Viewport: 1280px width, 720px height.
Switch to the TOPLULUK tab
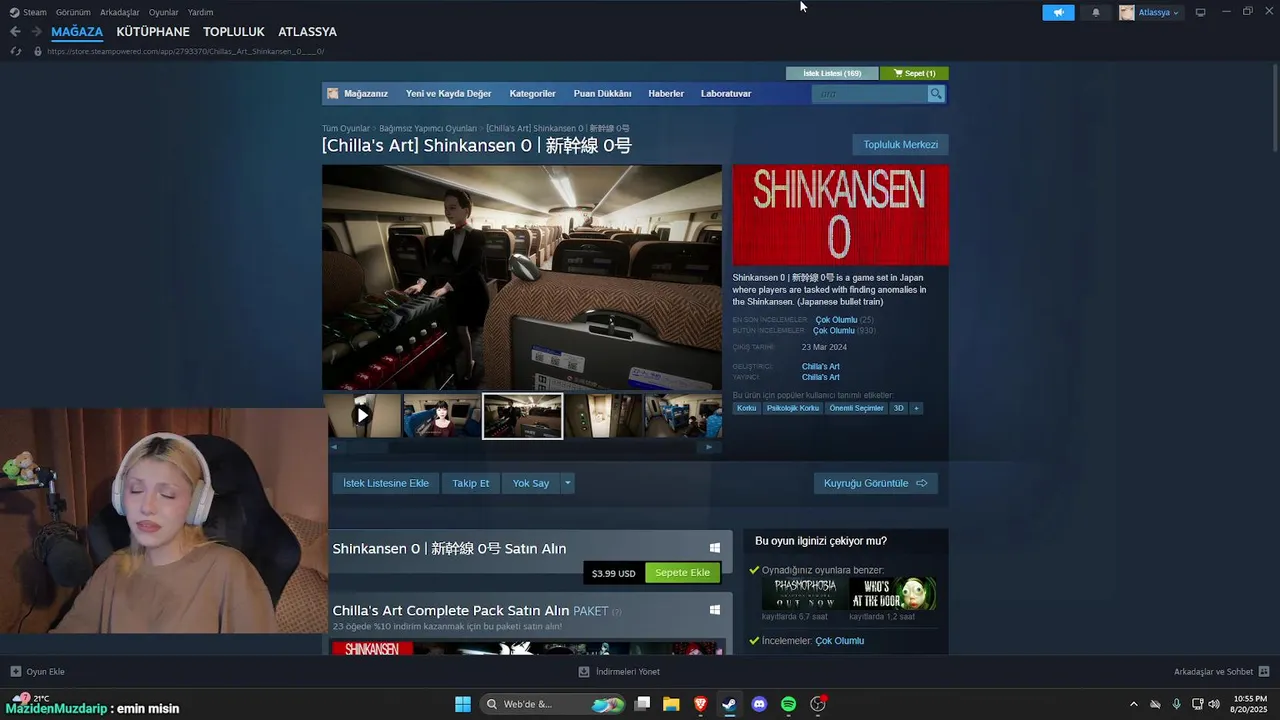(234, 32)
